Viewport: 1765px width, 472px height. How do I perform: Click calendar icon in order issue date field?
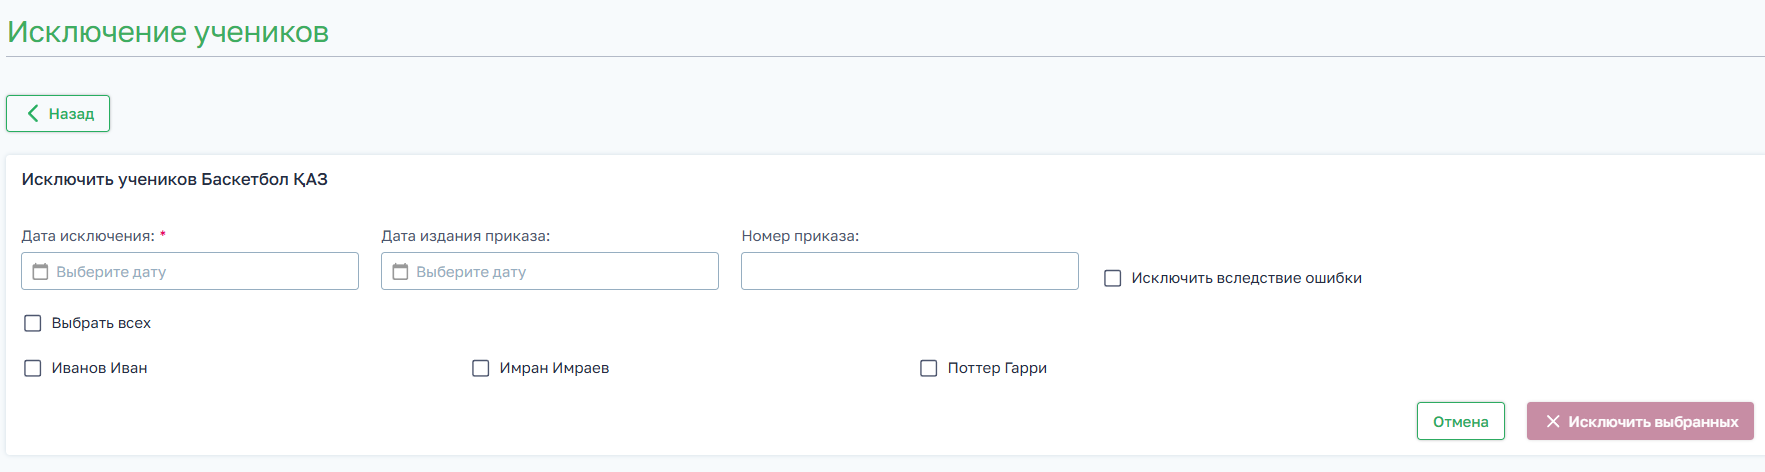[x=401, y=272]
